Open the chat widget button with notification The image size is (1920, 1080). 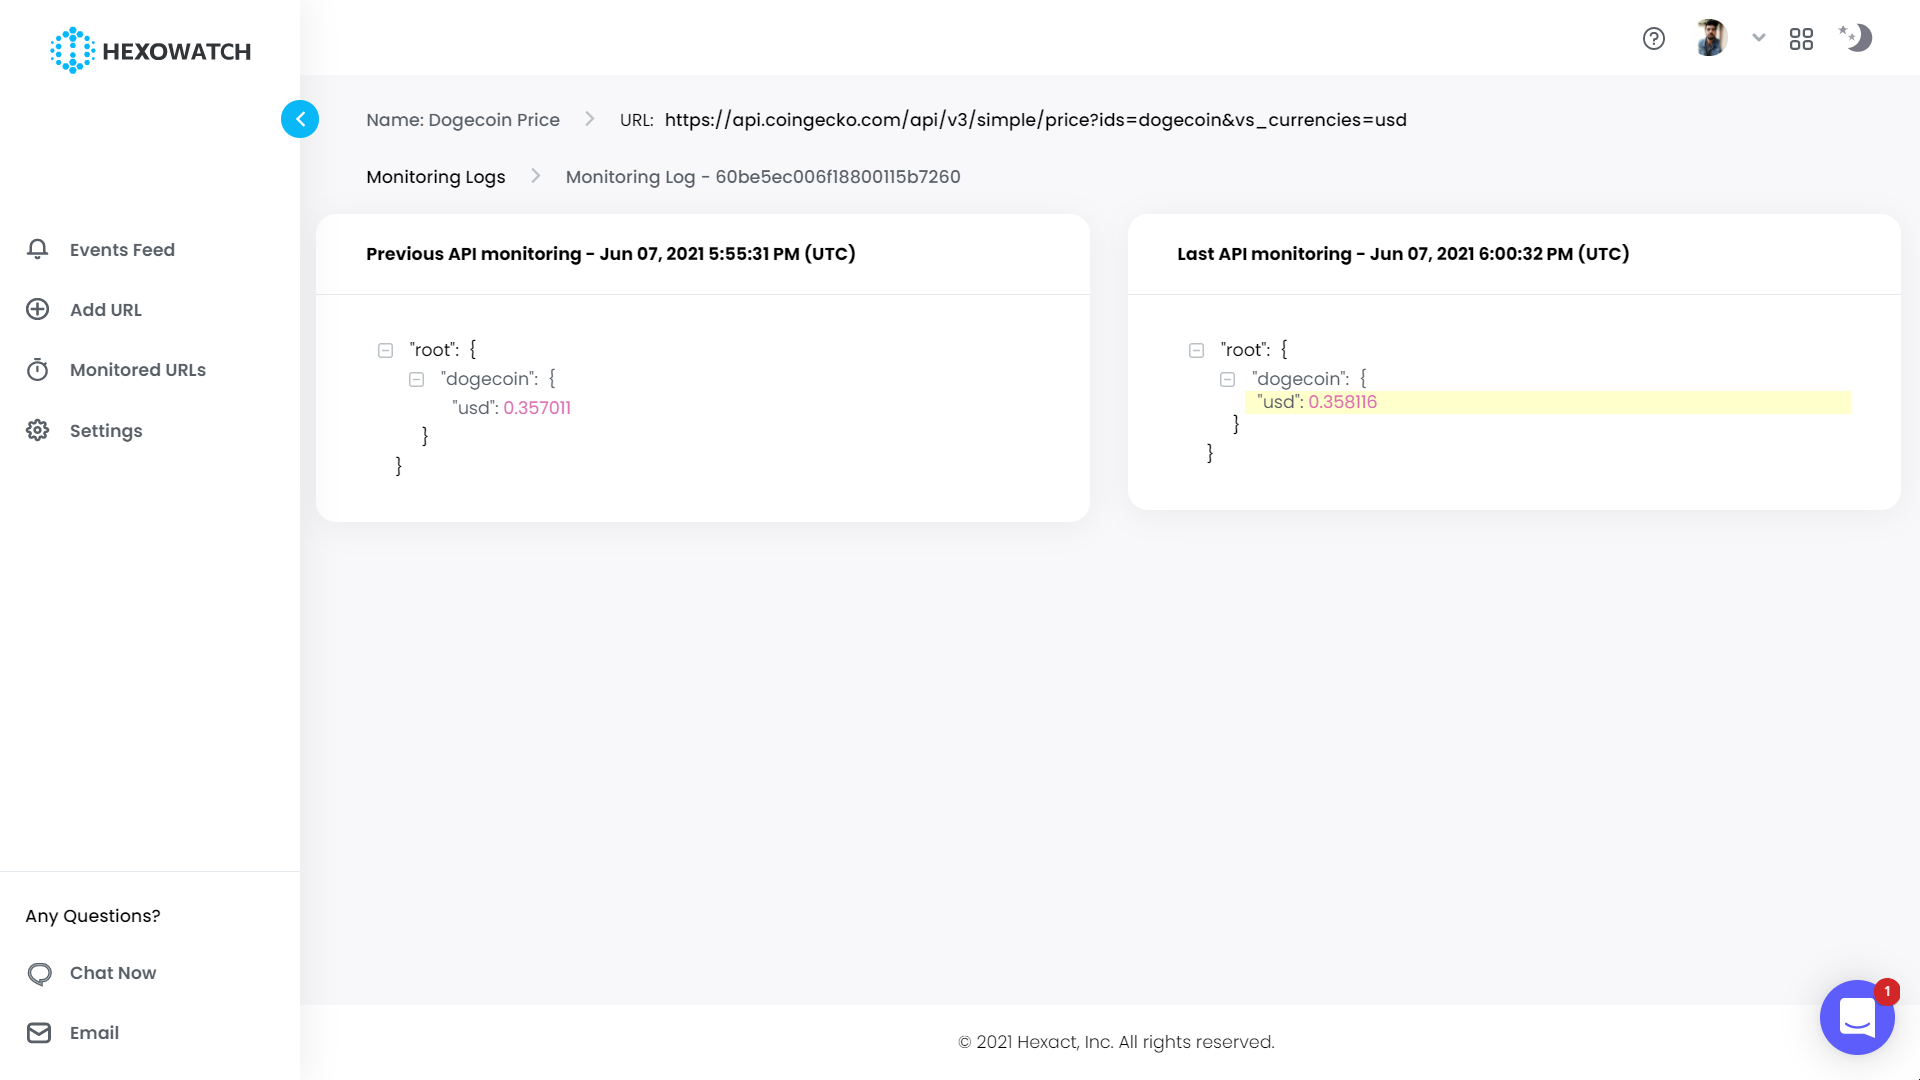pos(1857,1017)
